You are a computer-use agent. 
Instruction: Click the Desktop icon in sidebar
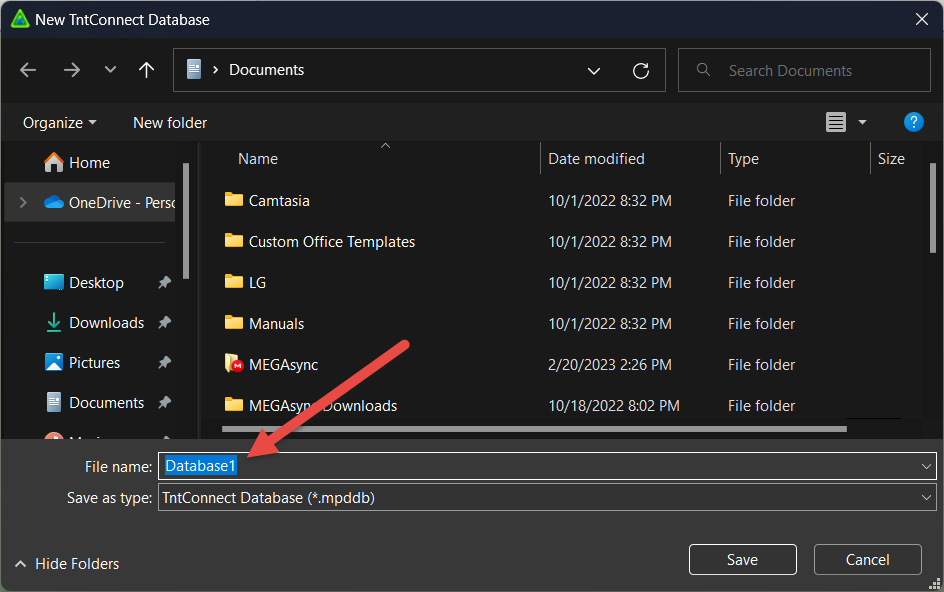pyautogui.click(x=54, y=282)
